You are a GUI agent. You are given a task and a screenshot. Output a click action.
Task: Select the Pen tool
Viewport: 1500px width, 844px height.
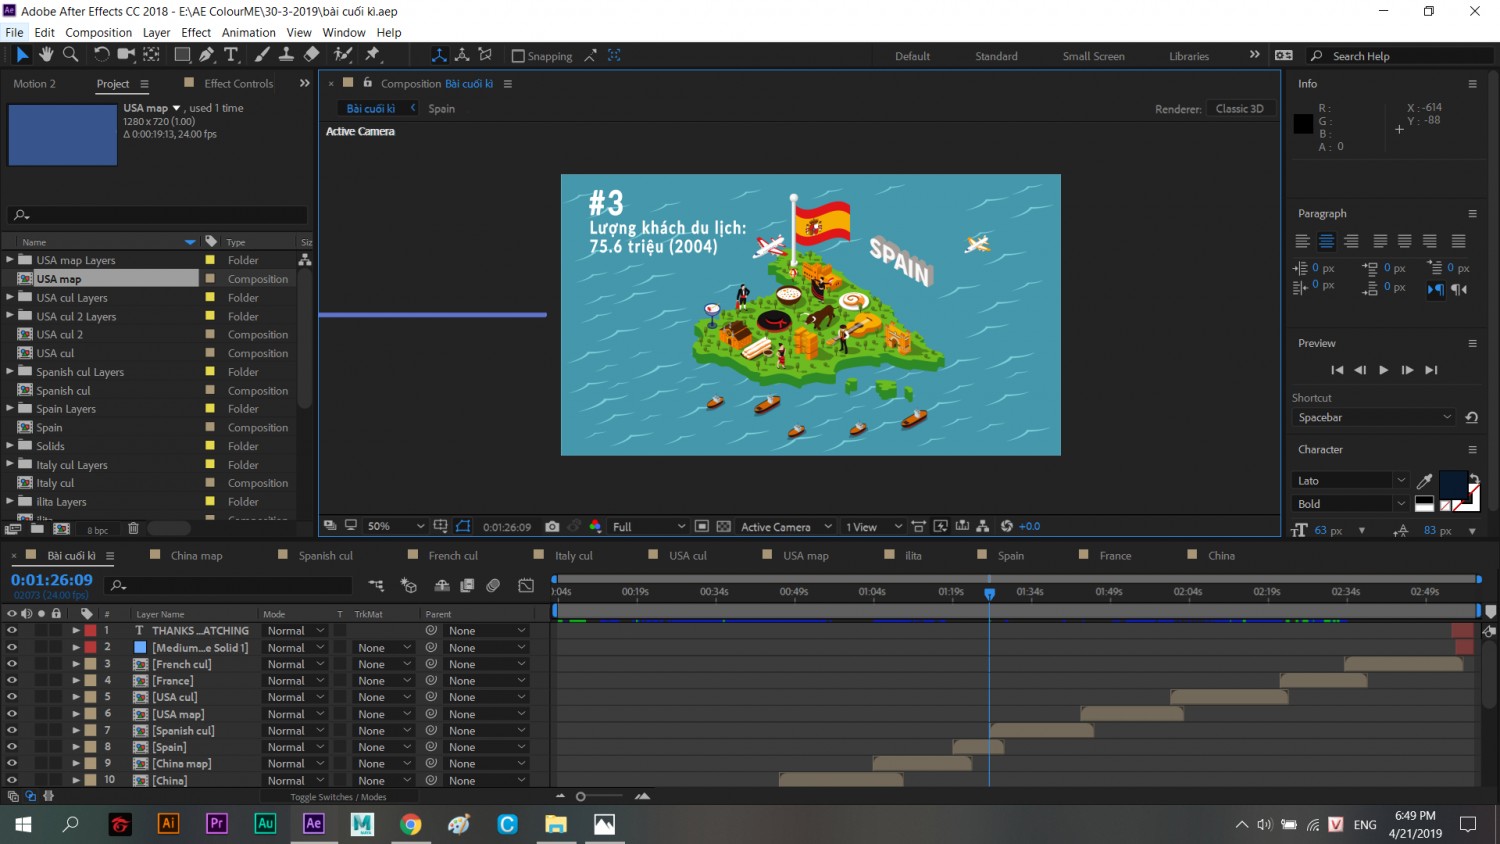pyautogui.click(x=206, y=55)
